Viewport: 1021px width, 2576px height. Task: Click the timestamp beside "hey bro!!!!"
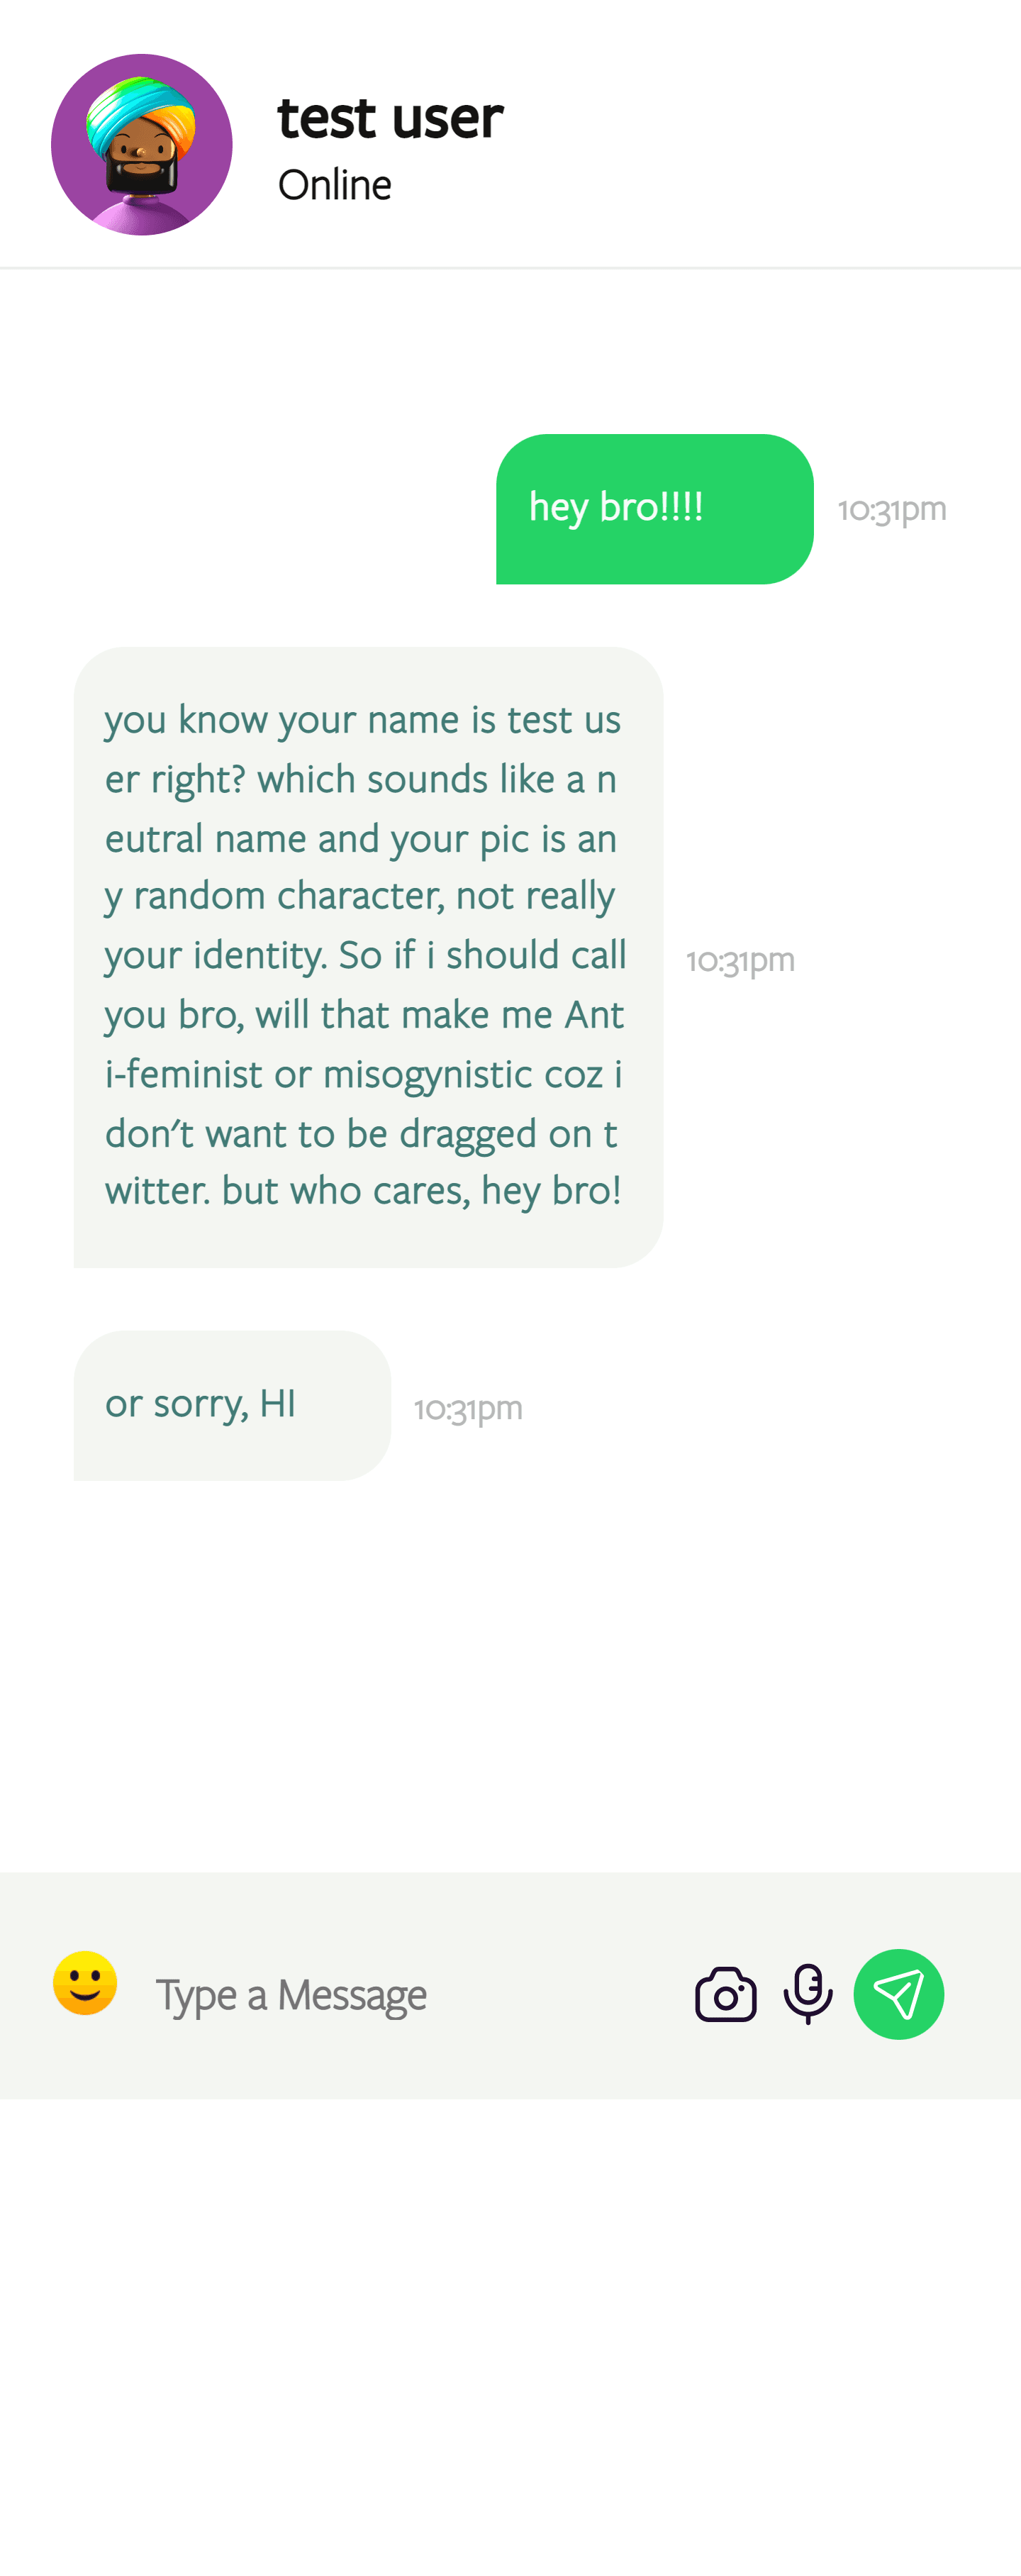point(892,509)
